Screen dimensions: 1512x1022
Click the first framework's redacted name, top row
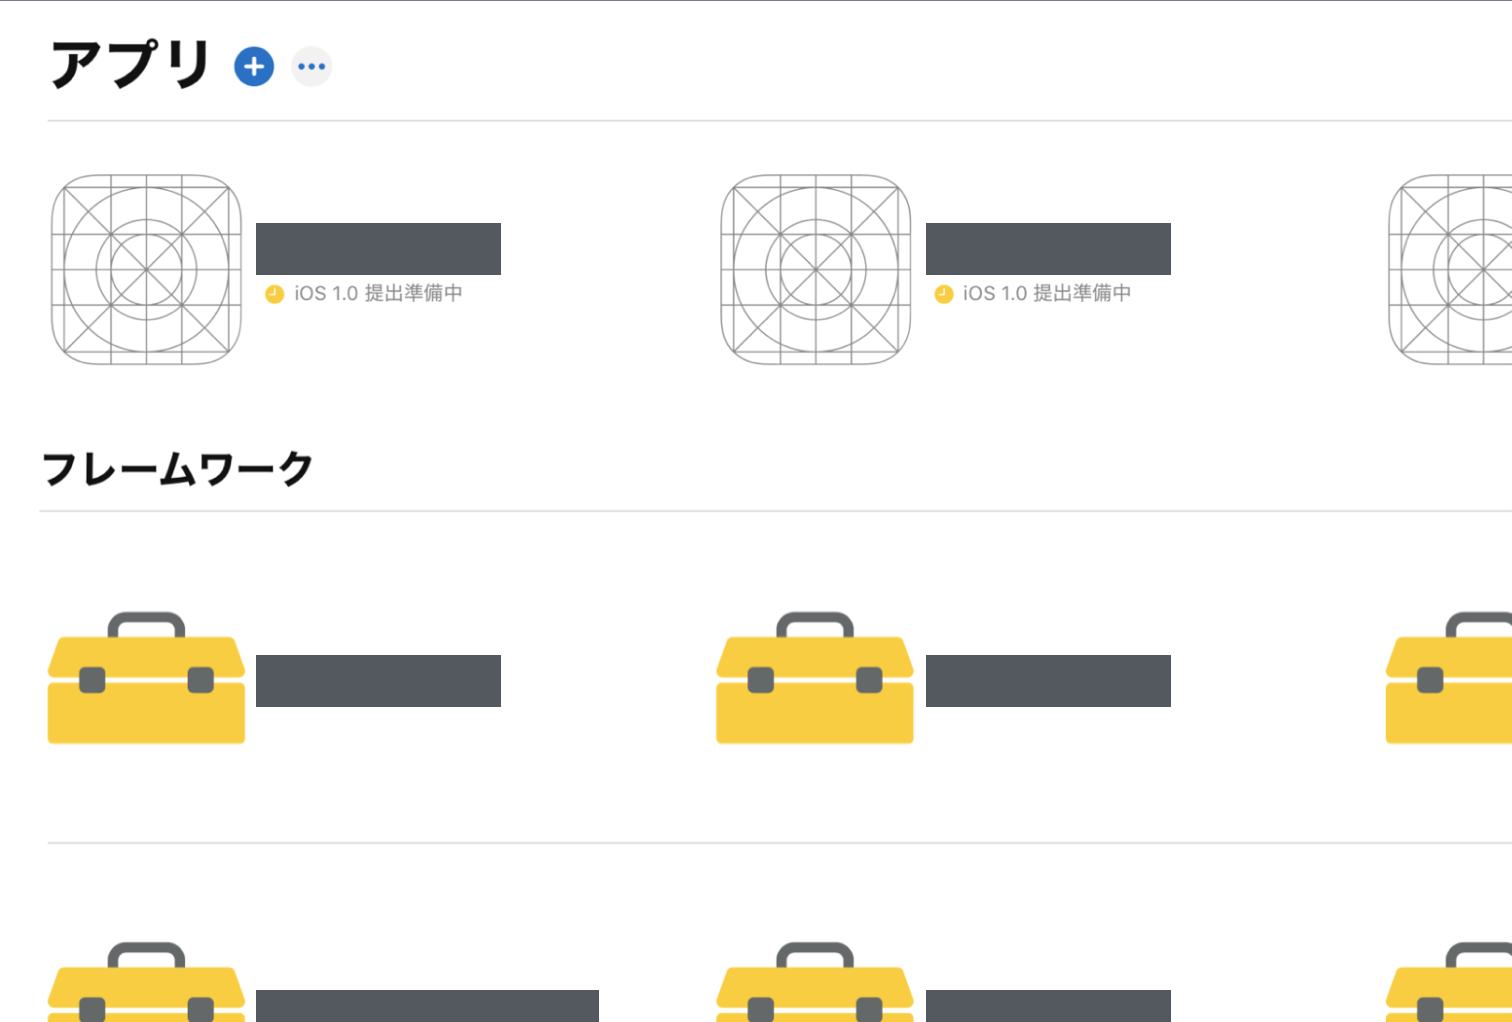coord(378,681)
